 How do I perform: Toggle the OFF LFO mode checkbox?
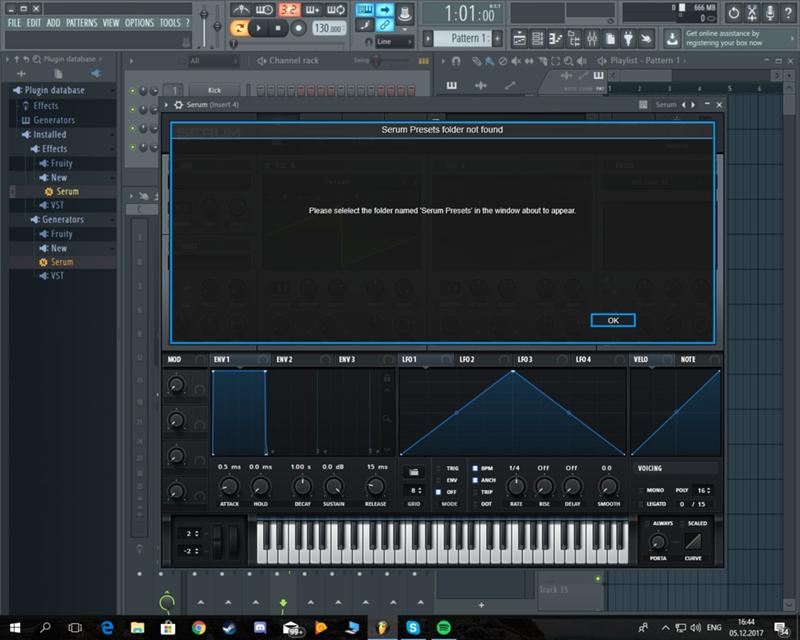pyautogui.click(x=438, y=492)
